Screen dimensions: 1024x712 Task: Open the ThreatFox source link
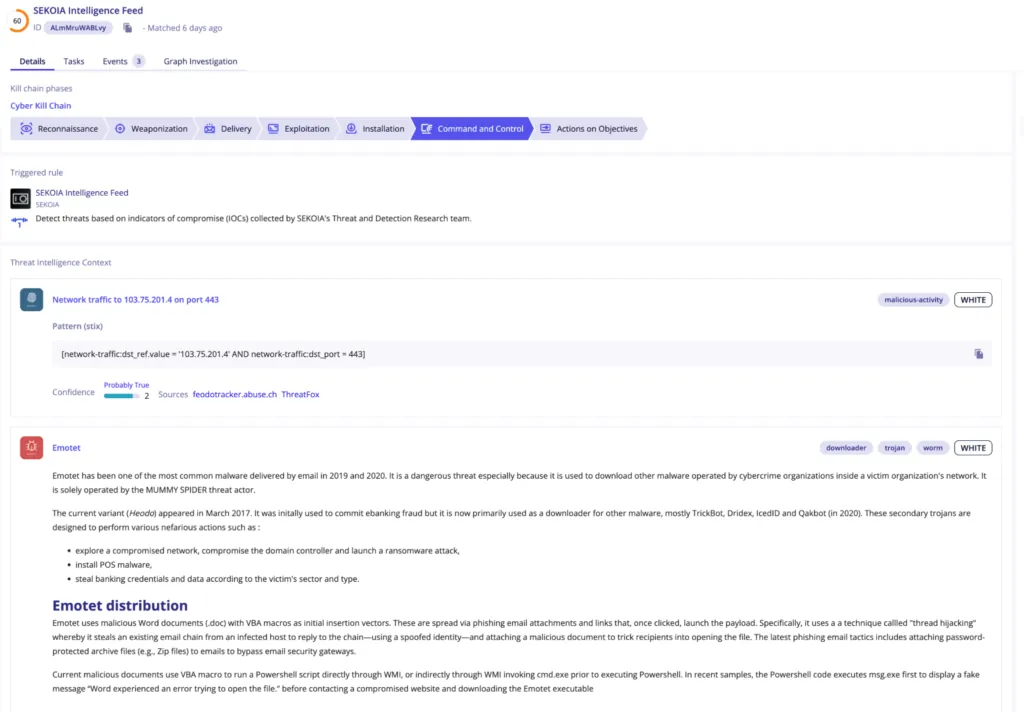(x=300, y=395)
